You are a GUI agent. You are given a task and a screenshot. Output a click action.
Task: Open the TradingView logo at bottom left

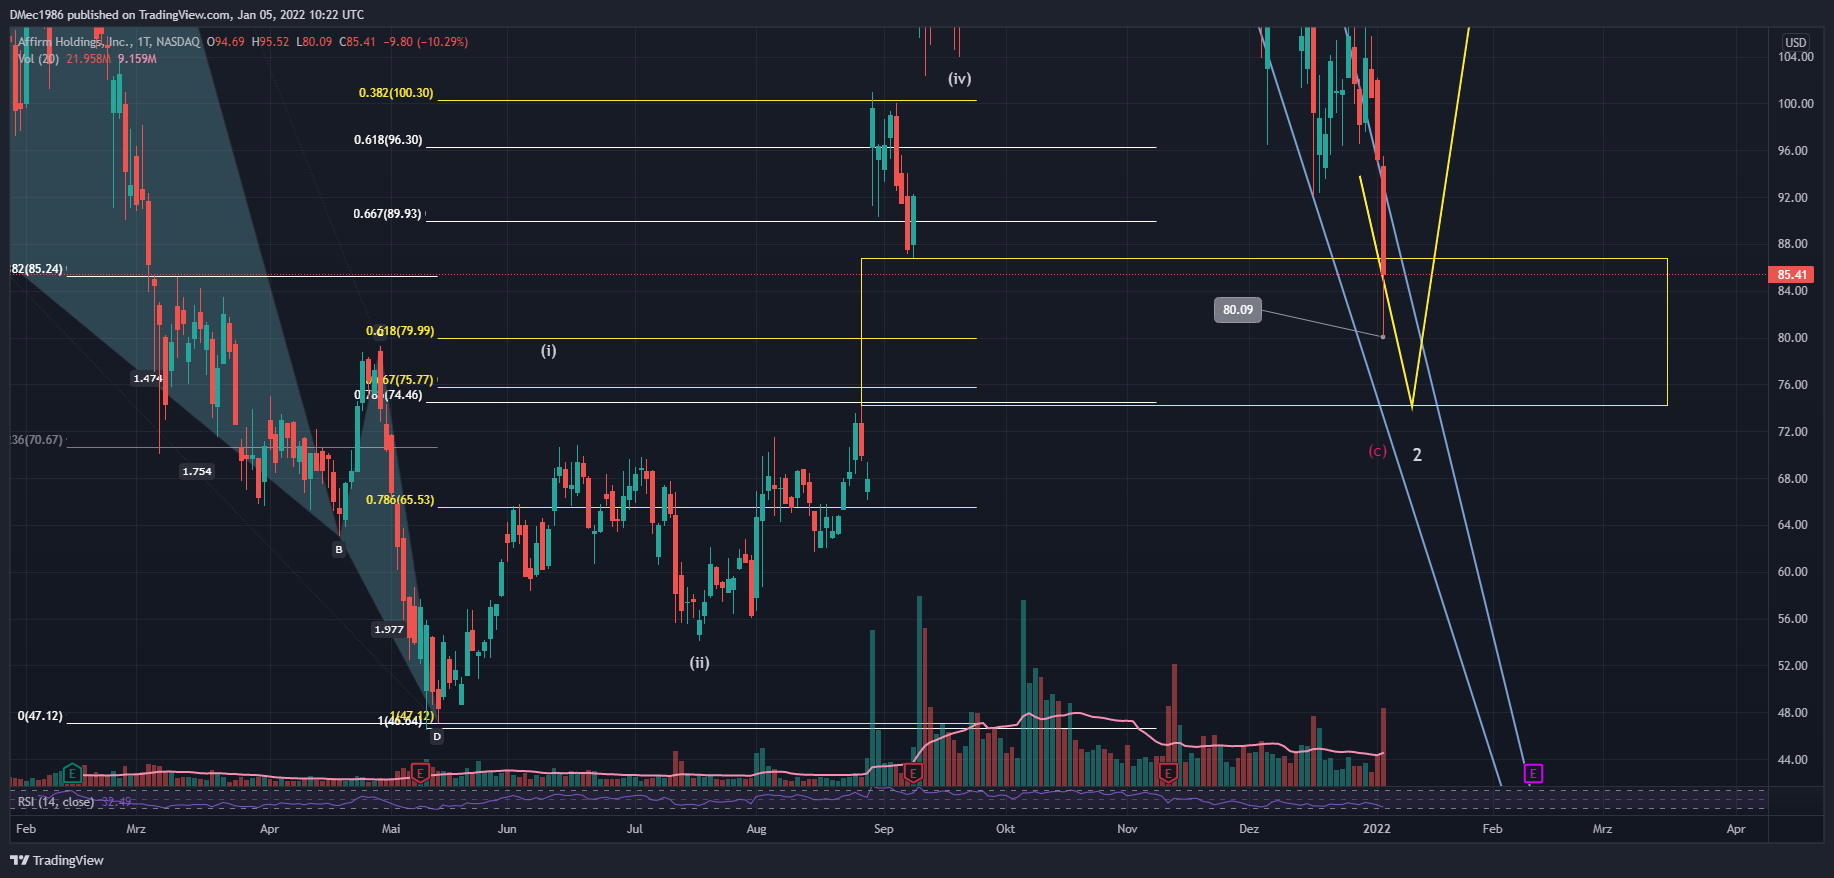point(57,860)
